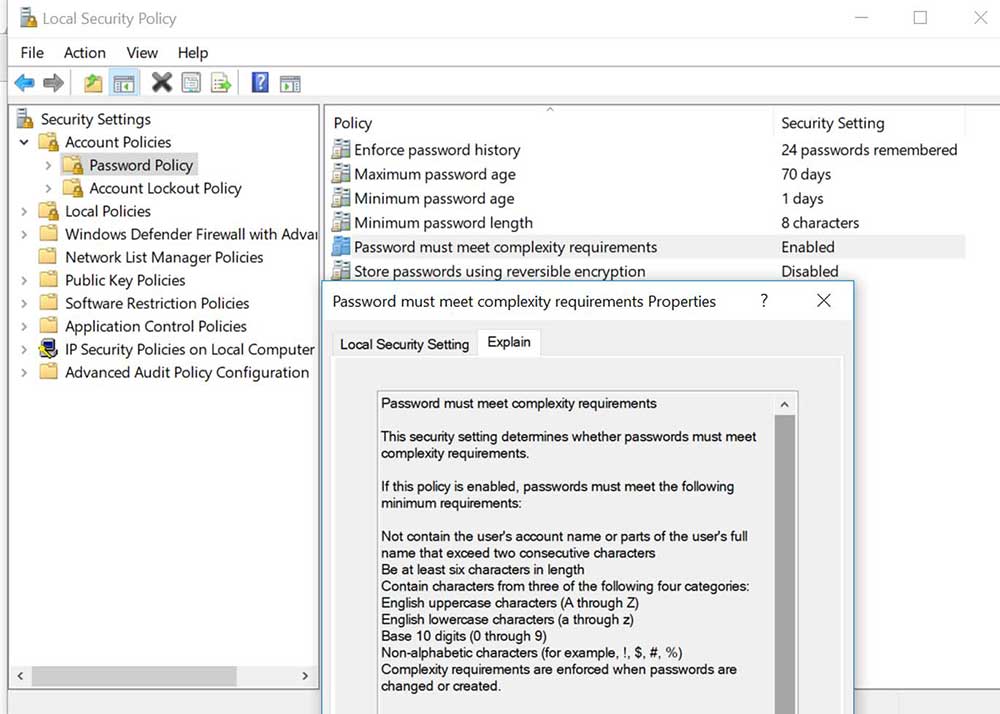Image resolution: width=1000 pixels, height=714 pixels.
Task: Open the View menu
Action: [141, 52]
